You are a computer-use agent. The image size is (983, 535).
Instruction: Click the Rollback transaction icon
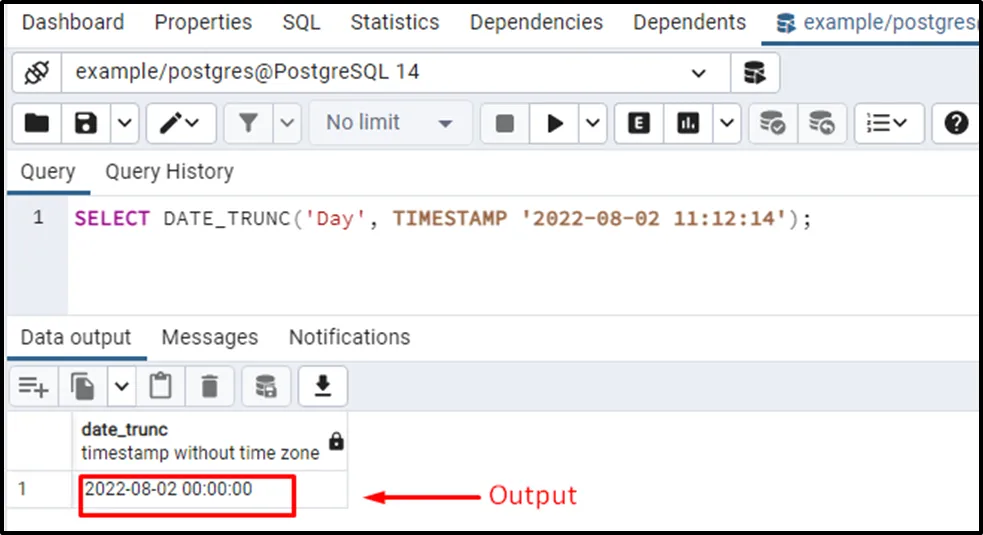(x=821, y=123)
